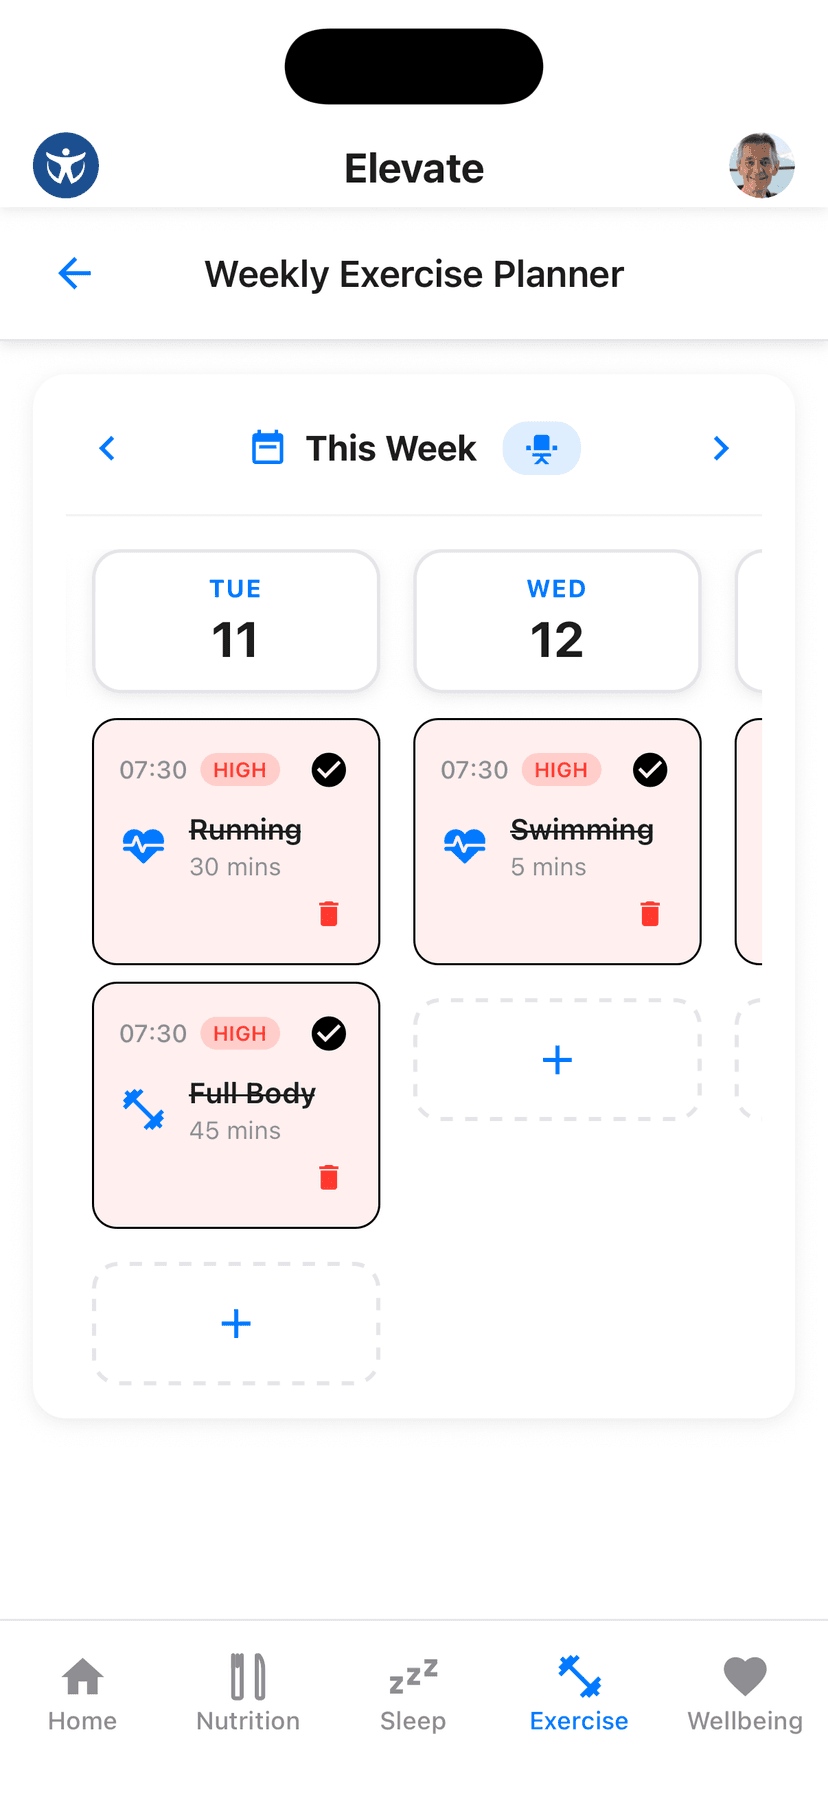Viewport: 828px width, 1800px height.
Task: Switch to the Wellbeing tab
Action: tap(744, 1692)
